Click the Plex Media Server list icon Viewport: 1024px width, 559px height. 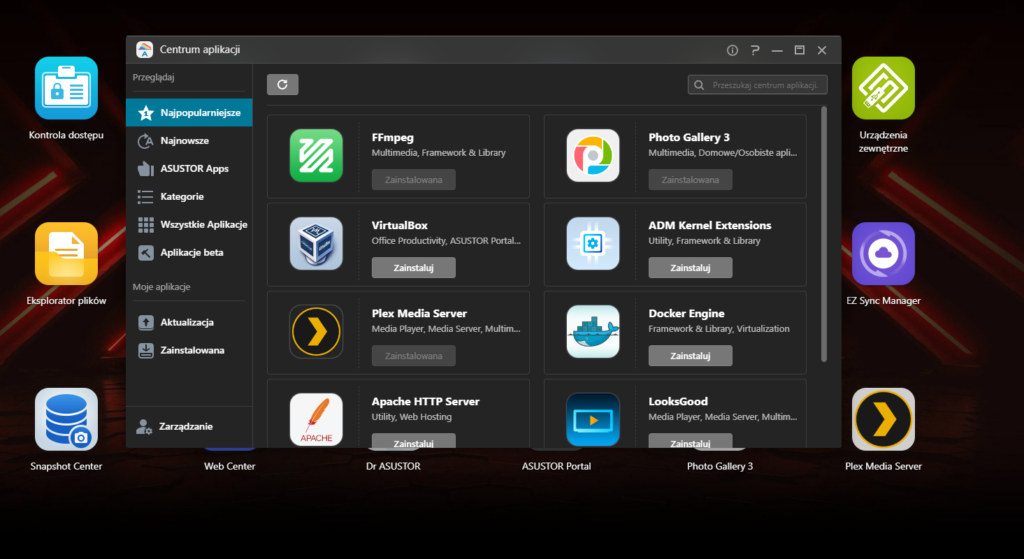316,332
